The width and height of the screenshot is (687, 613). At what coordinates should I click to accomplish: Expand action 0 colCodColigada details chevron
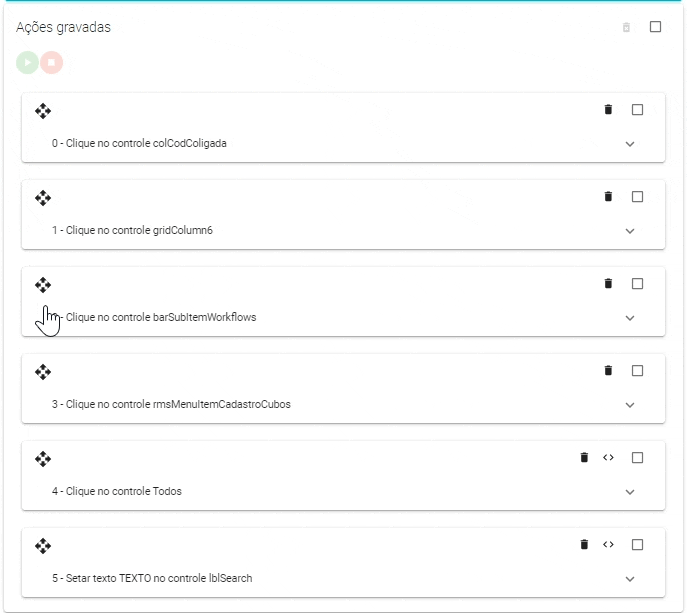coord(630,144)
